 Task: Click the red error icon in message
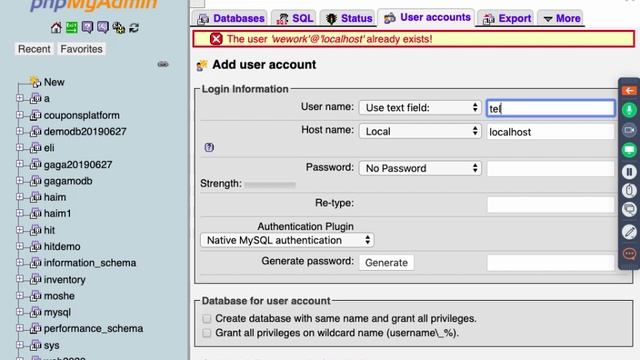pyautogui.click(x=216, y=39)
